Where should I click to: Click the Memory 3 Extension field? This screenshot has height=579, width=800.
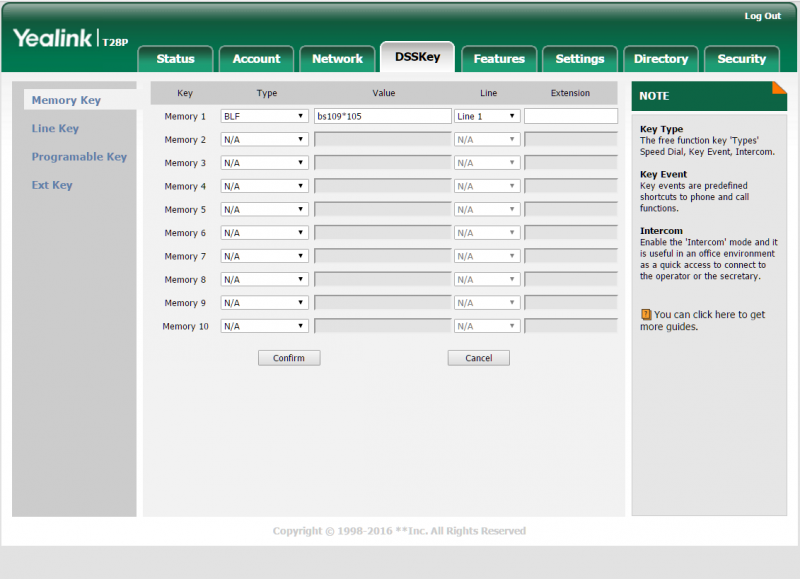coord(571,163)
